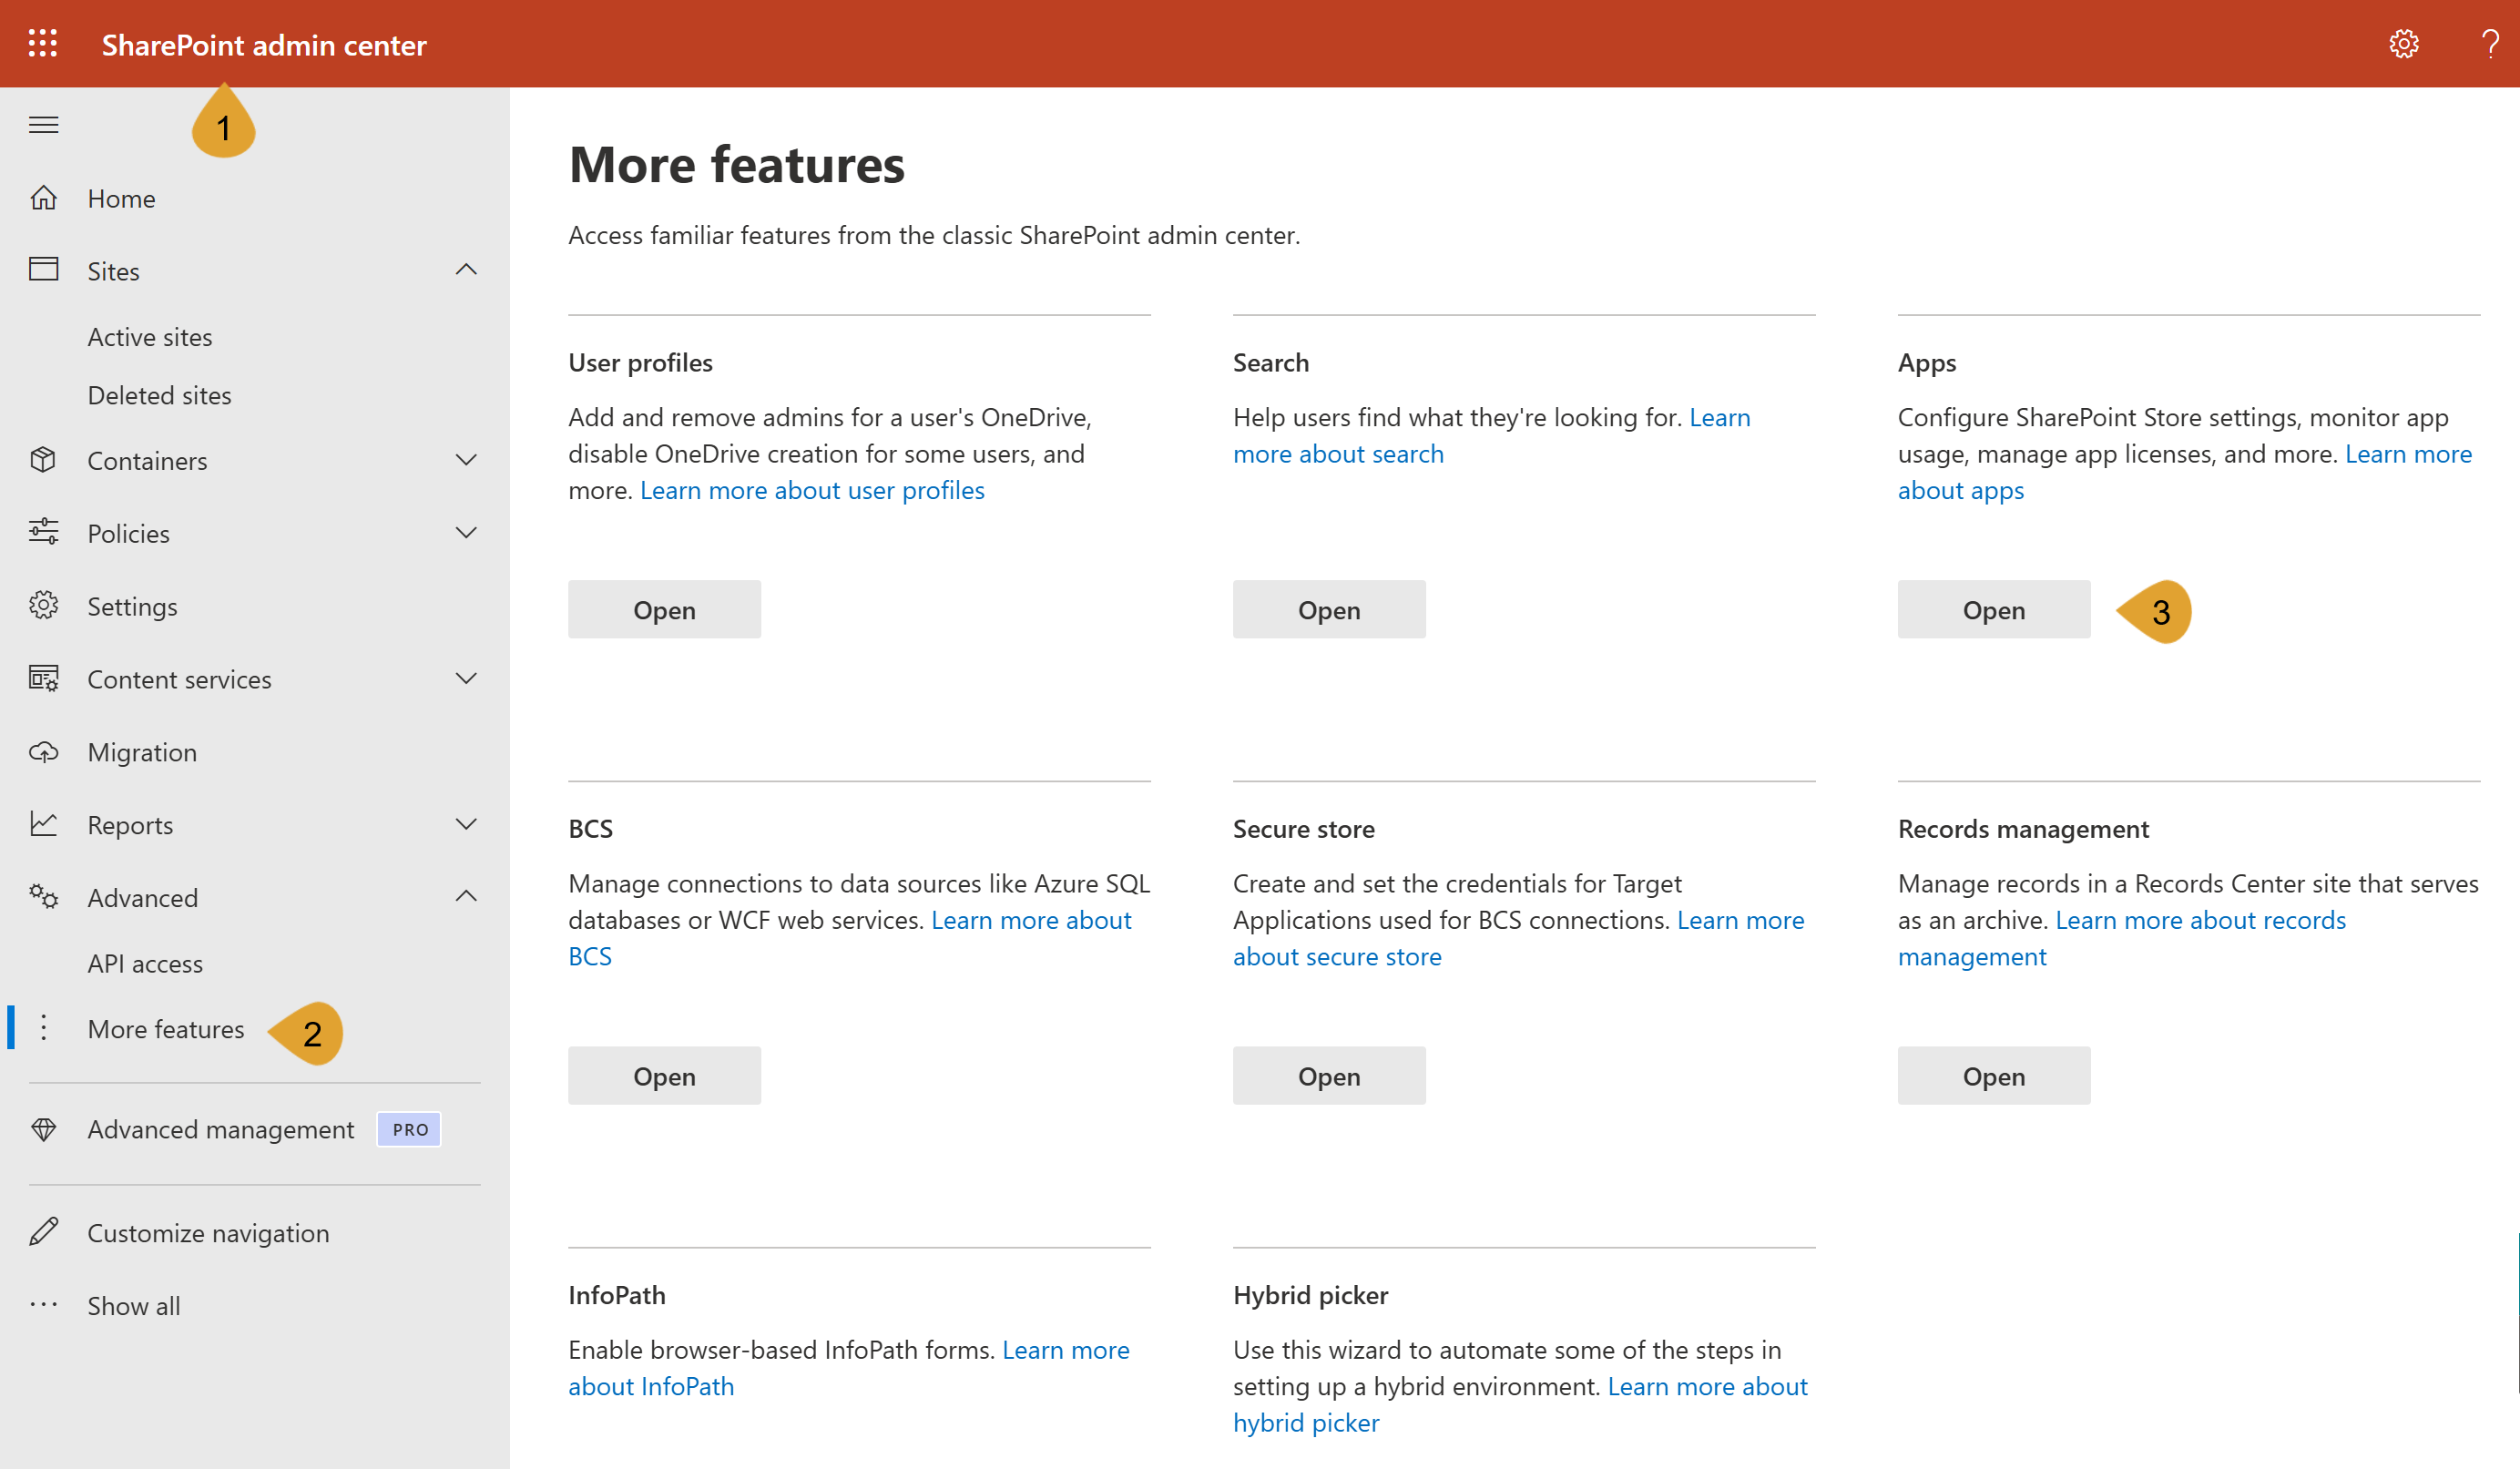Collapse the Sites section chevron
This screenshot has width=2520, height=1469.
pyautogui.click(x=466, y=269)
